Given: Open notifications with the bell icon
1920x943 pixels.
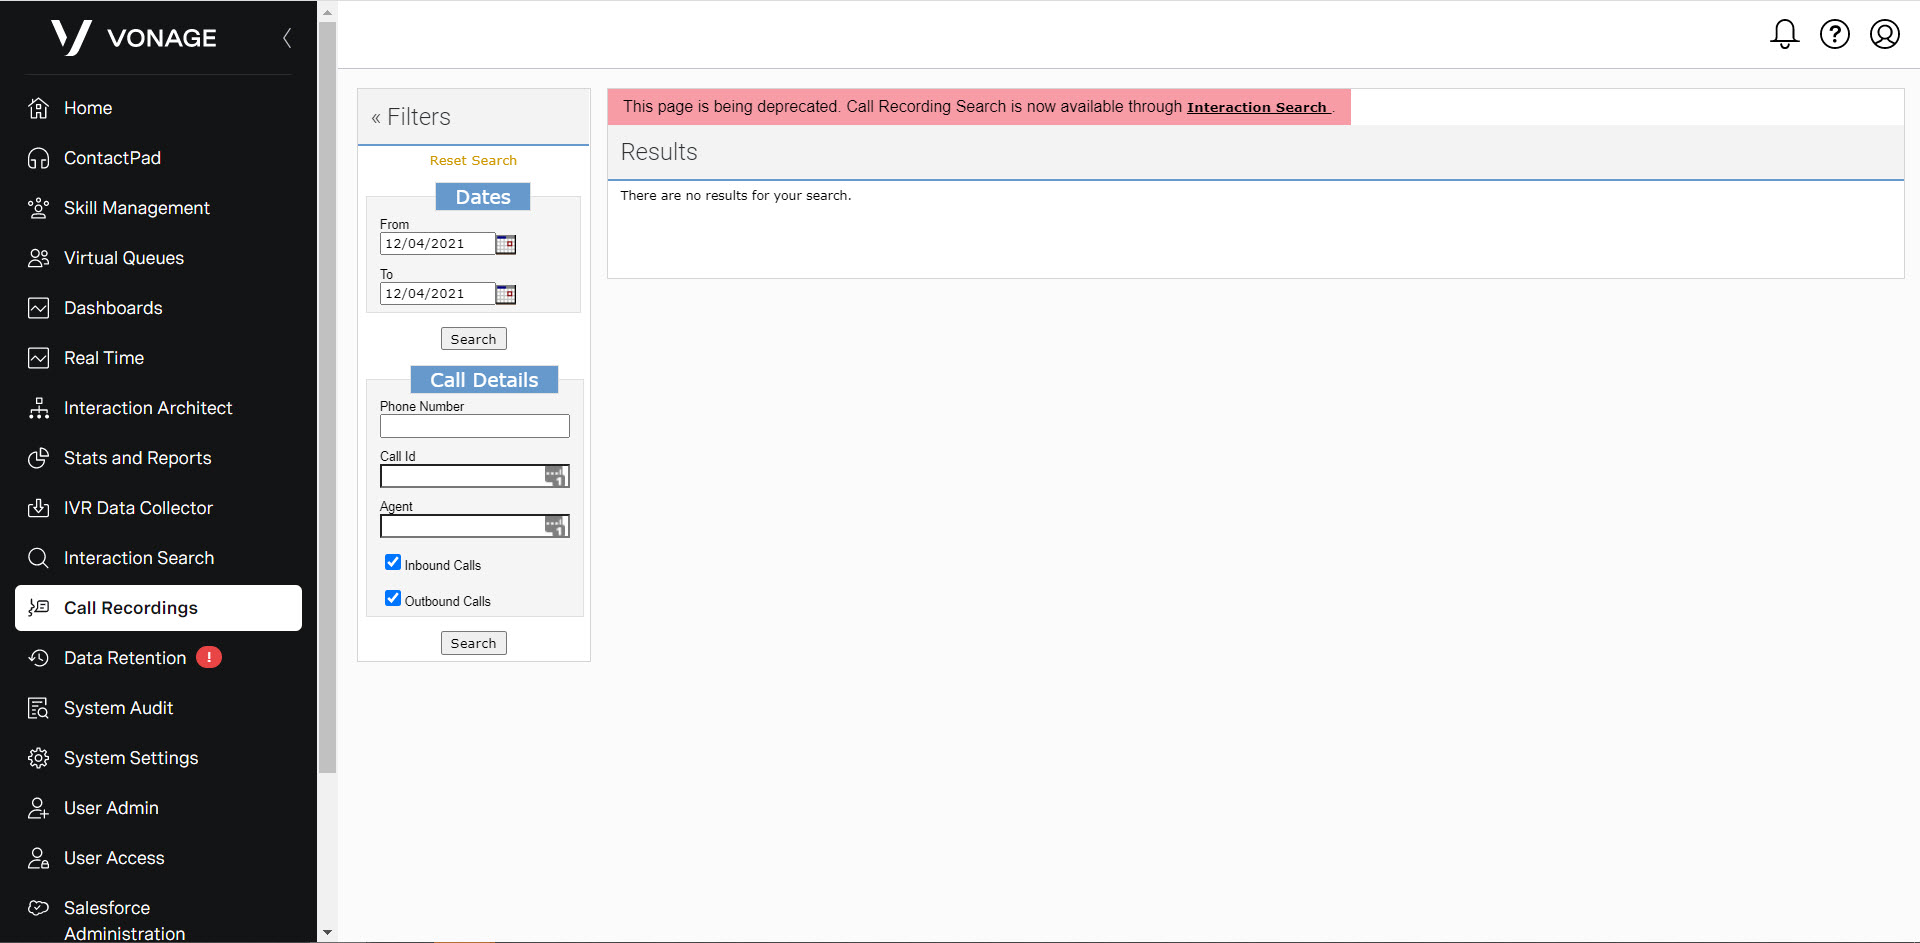Looking at the screenshot, I should coord(1785,34).
